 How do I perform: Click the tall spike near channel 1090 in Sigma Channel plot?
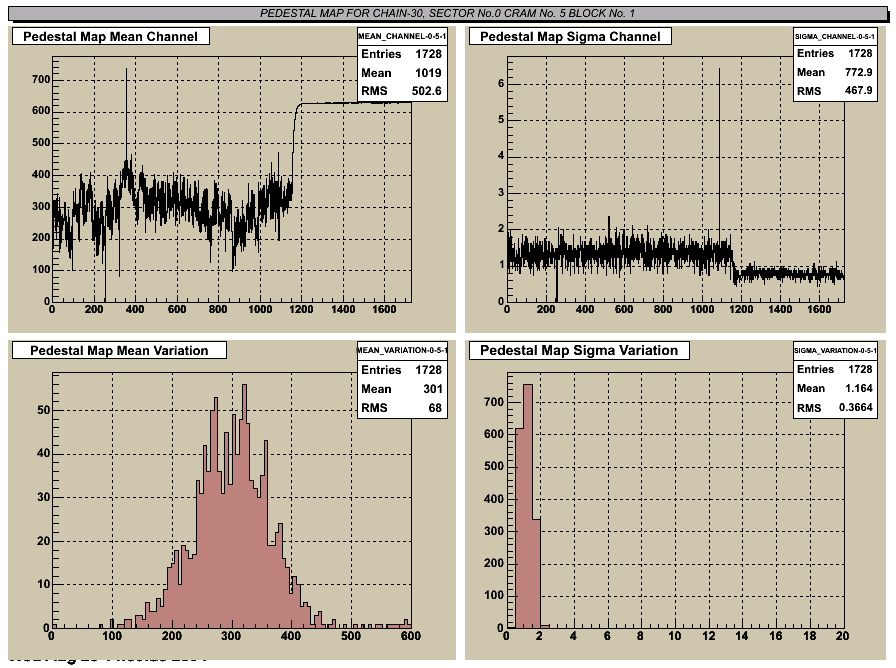tap(719, 154)
